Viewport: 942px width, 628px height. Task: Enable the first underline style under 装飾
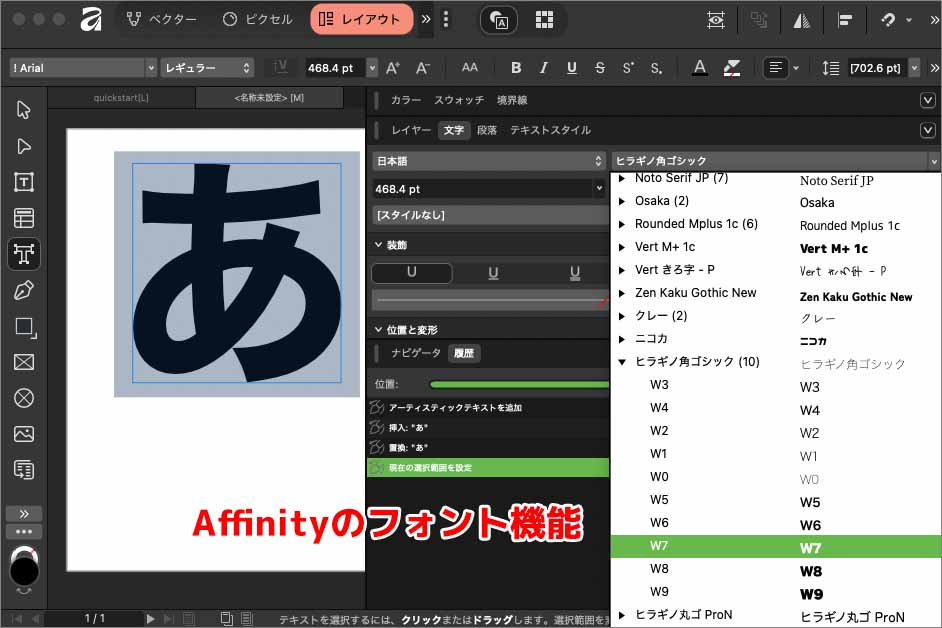pyautogui.click(x=411, y=272)
